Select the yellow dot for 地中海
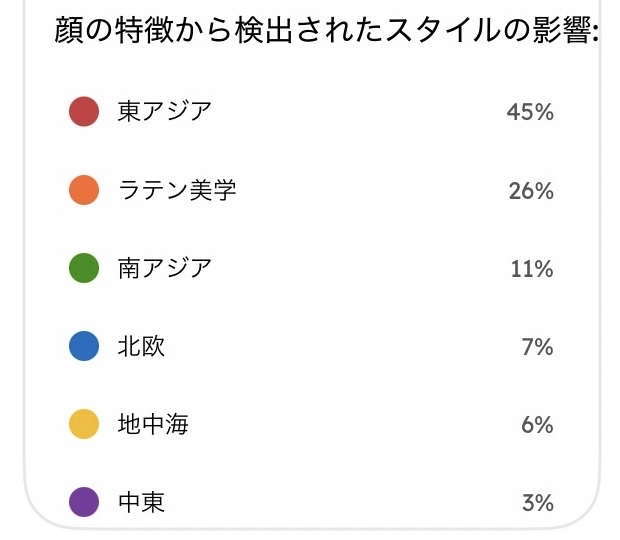Image resolution: width=620 pixels, height=540 pixels. coord(84,424)
